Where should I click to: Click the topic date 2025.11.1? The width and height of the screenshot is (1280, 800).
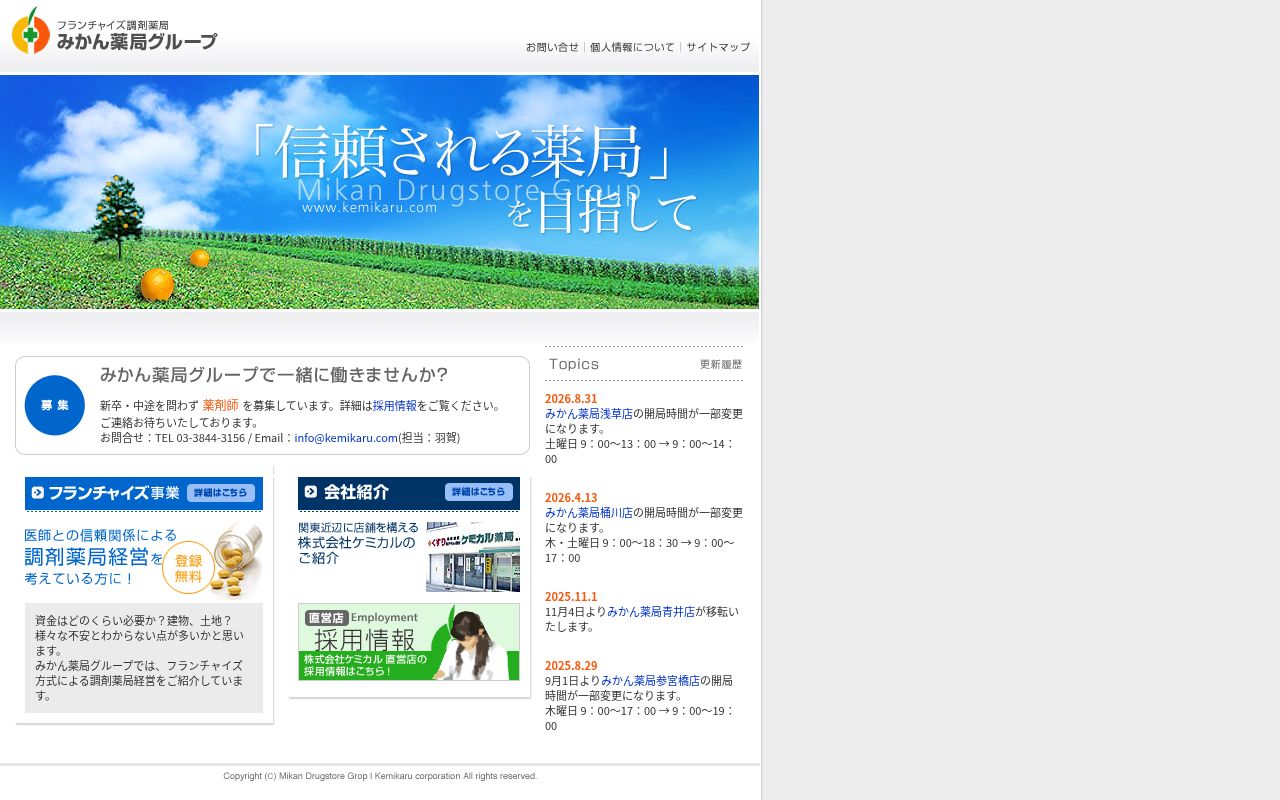(x=571, y=597)
